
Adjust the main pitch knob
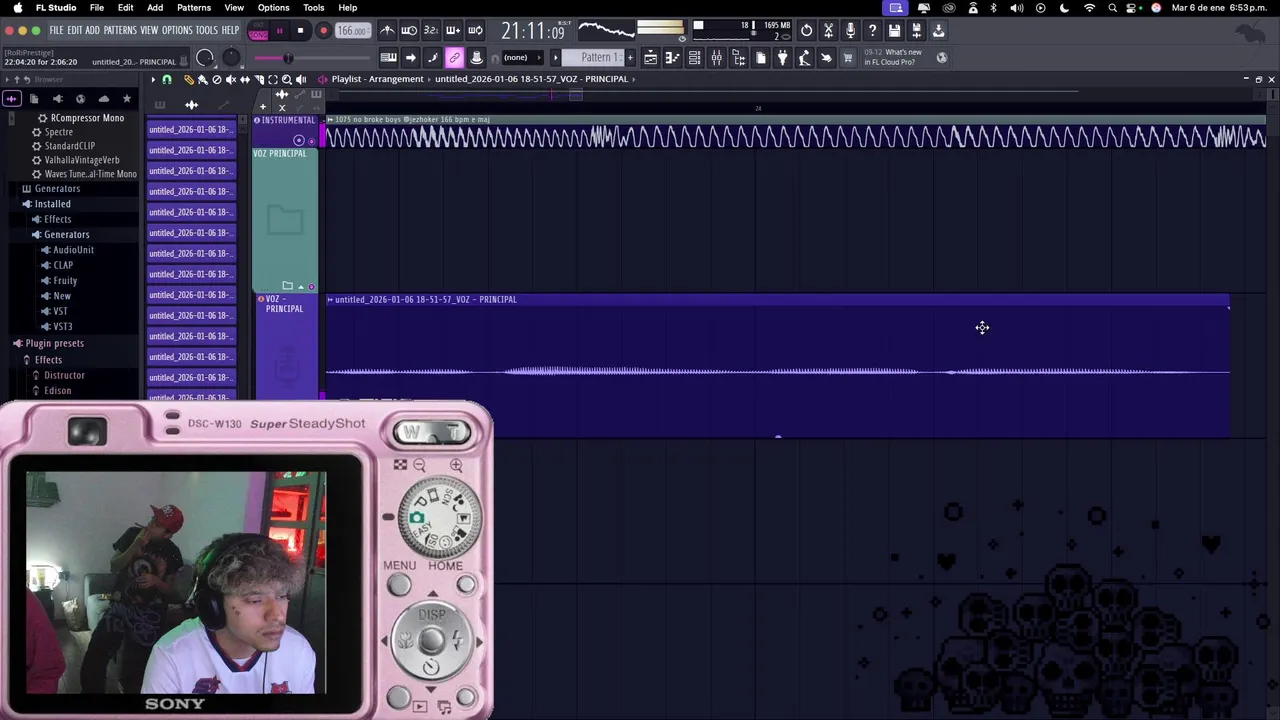(231, 58)
